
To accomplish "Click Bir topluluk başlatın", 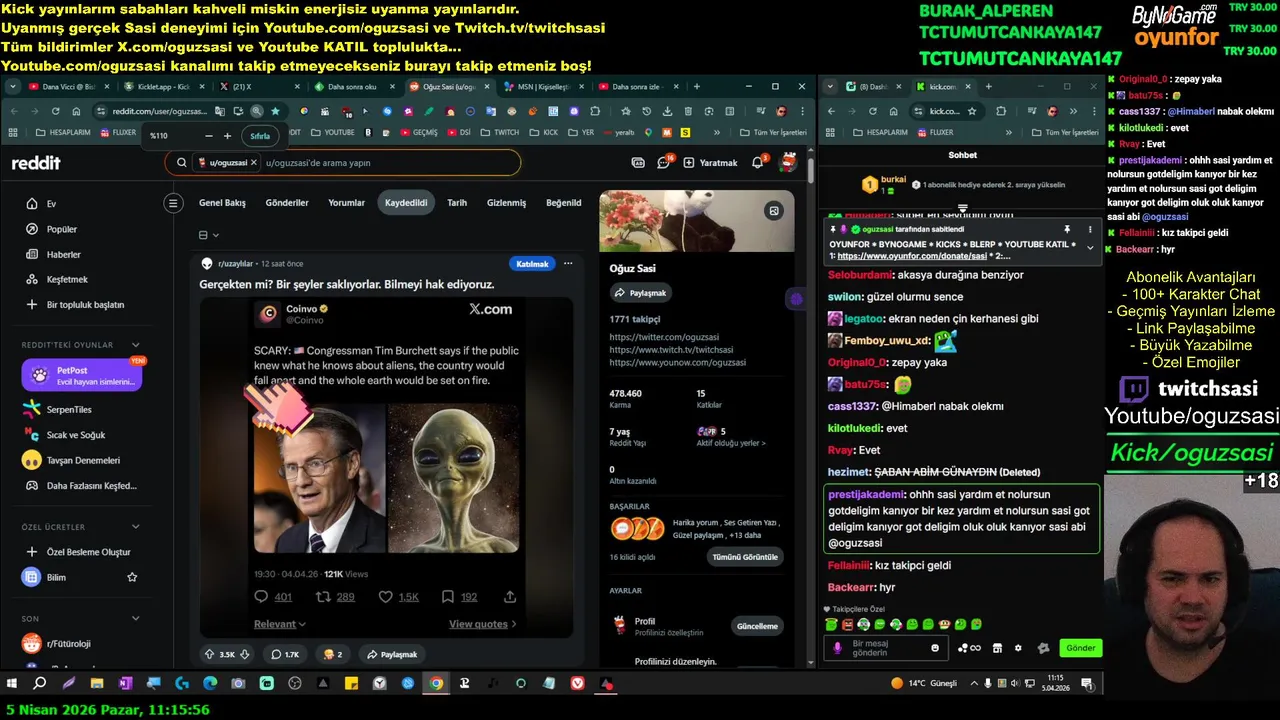I will tap(83, 304).
